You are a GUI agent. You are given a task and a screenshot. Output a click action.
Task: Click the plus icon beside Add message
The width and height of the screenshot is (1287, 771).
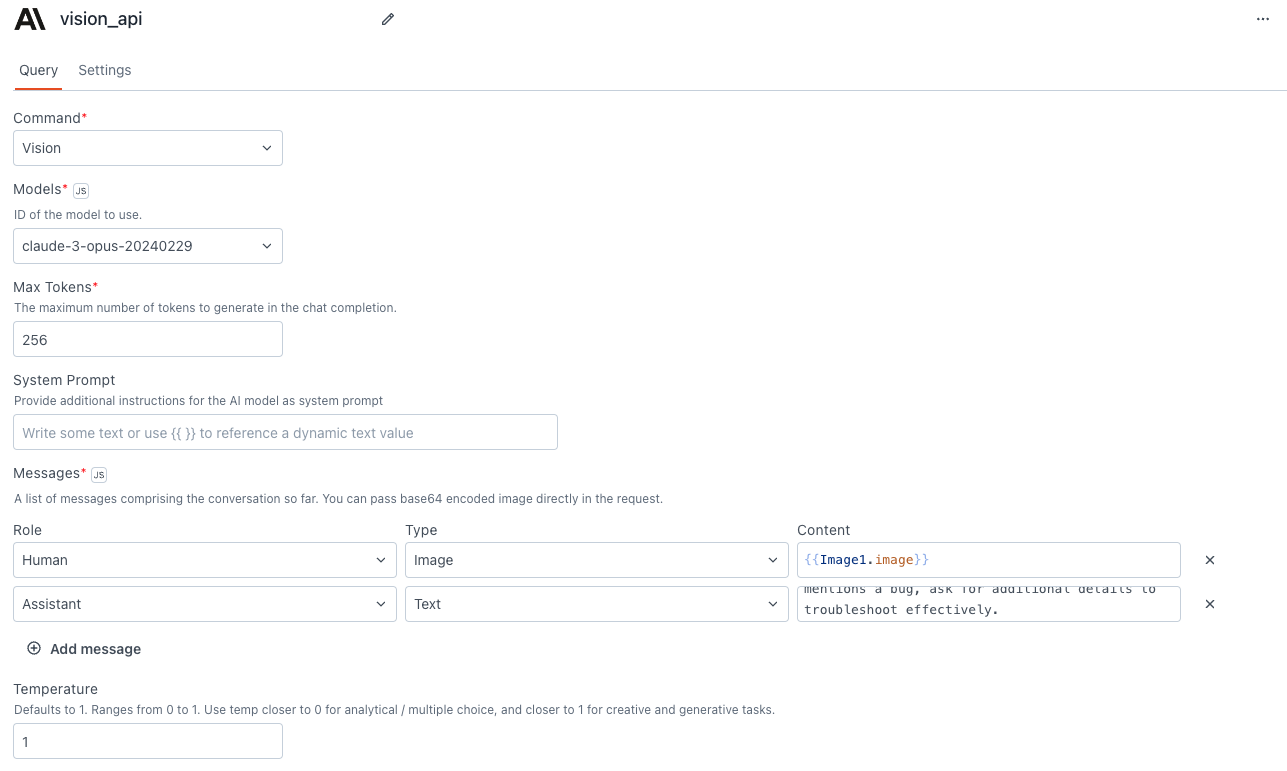(34, 648)
